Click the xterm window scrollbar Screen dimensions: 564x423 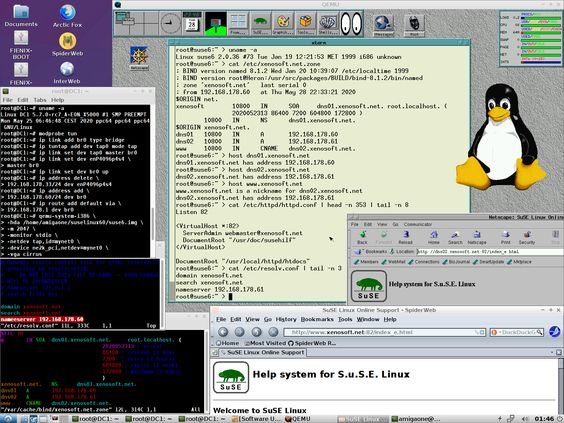pyautogui.click(x=172, y=173)
